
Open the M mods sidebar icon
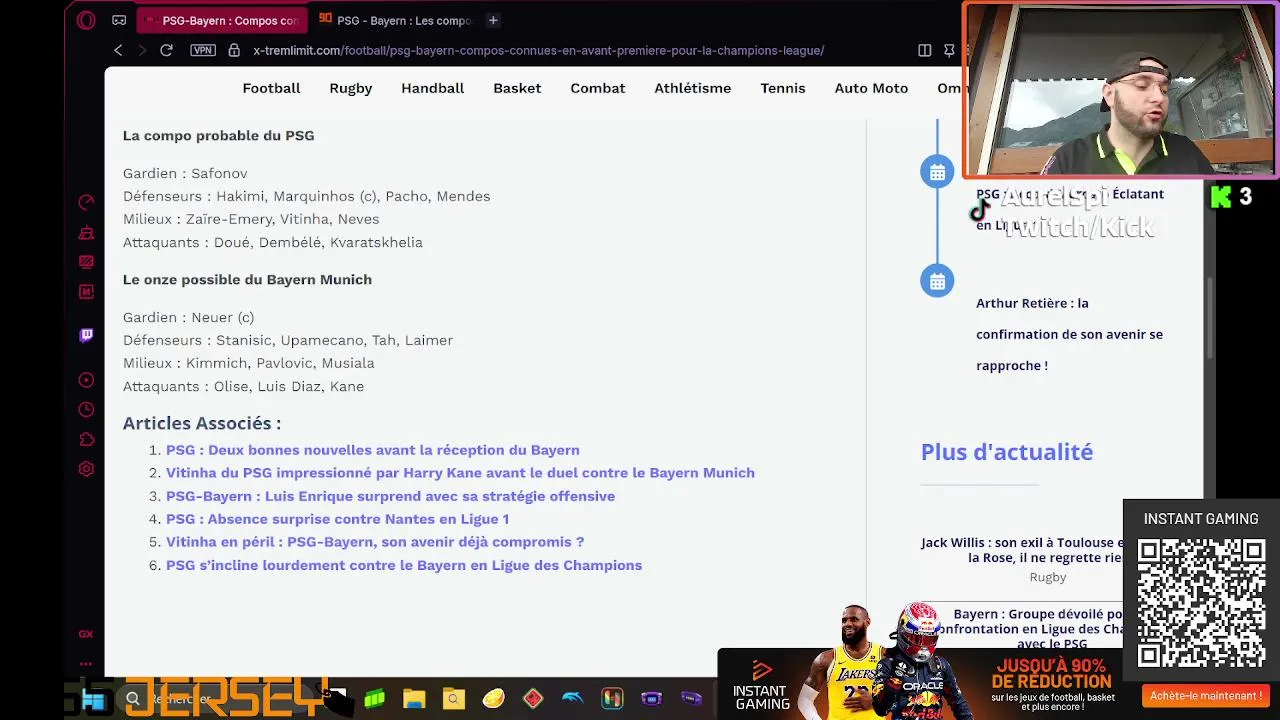click(86, 292)
